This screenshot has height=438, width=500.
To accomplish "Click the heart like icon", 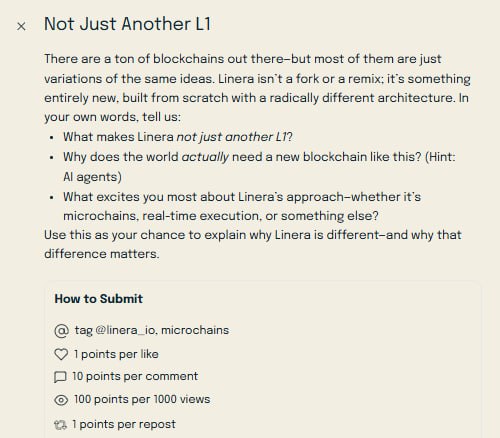I will click(x=61, y=354).
